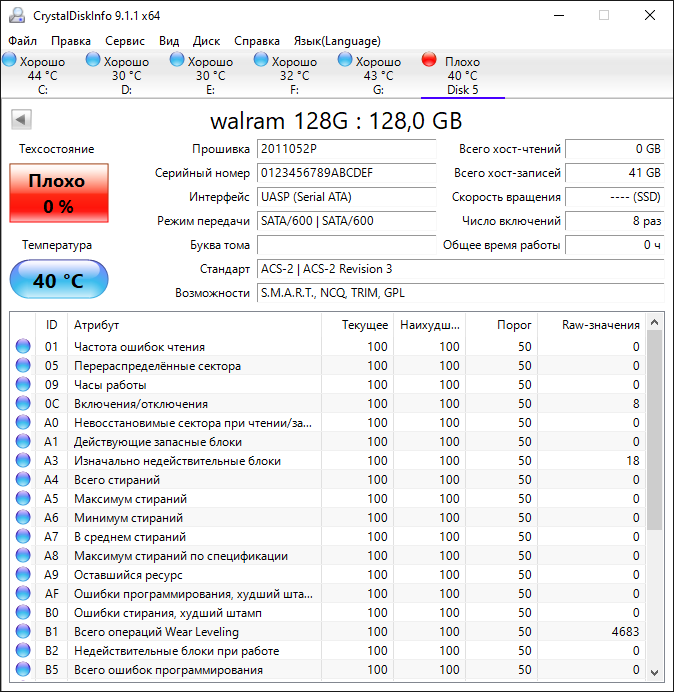Click the Порог column header
674x692 pixels.
pos(501,325)
